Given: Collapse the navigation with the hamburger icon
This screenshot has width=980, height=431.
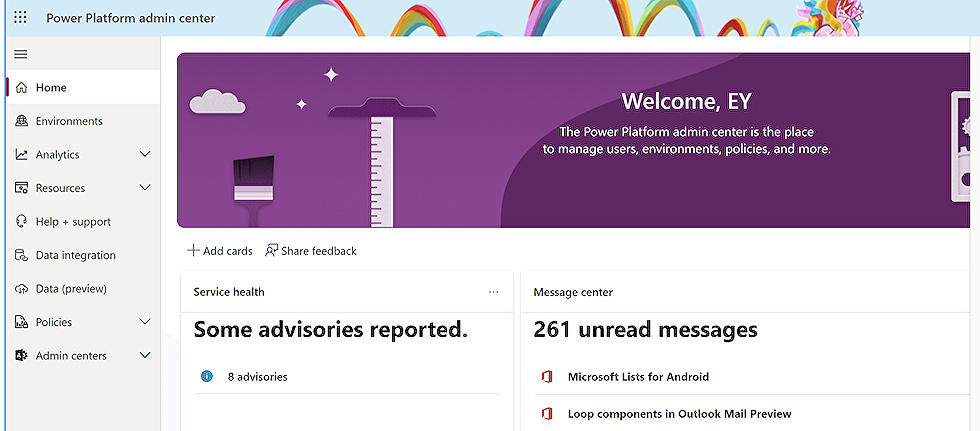Looking at the screenshot, I should pos(21,54).
